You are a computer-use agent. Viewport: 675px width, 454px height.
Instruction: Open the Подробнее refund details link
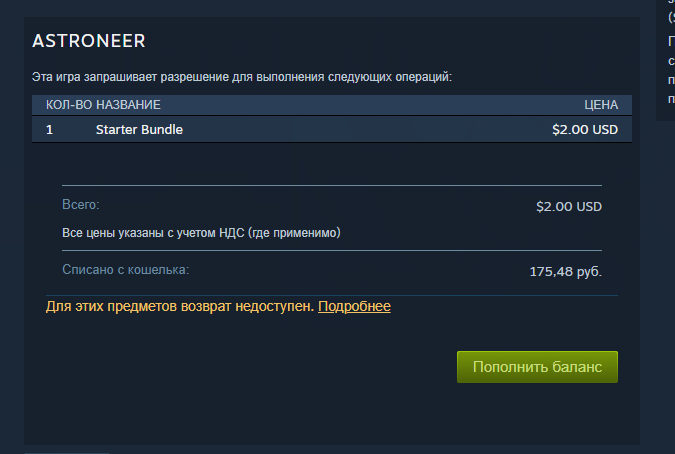pos(354,306)
